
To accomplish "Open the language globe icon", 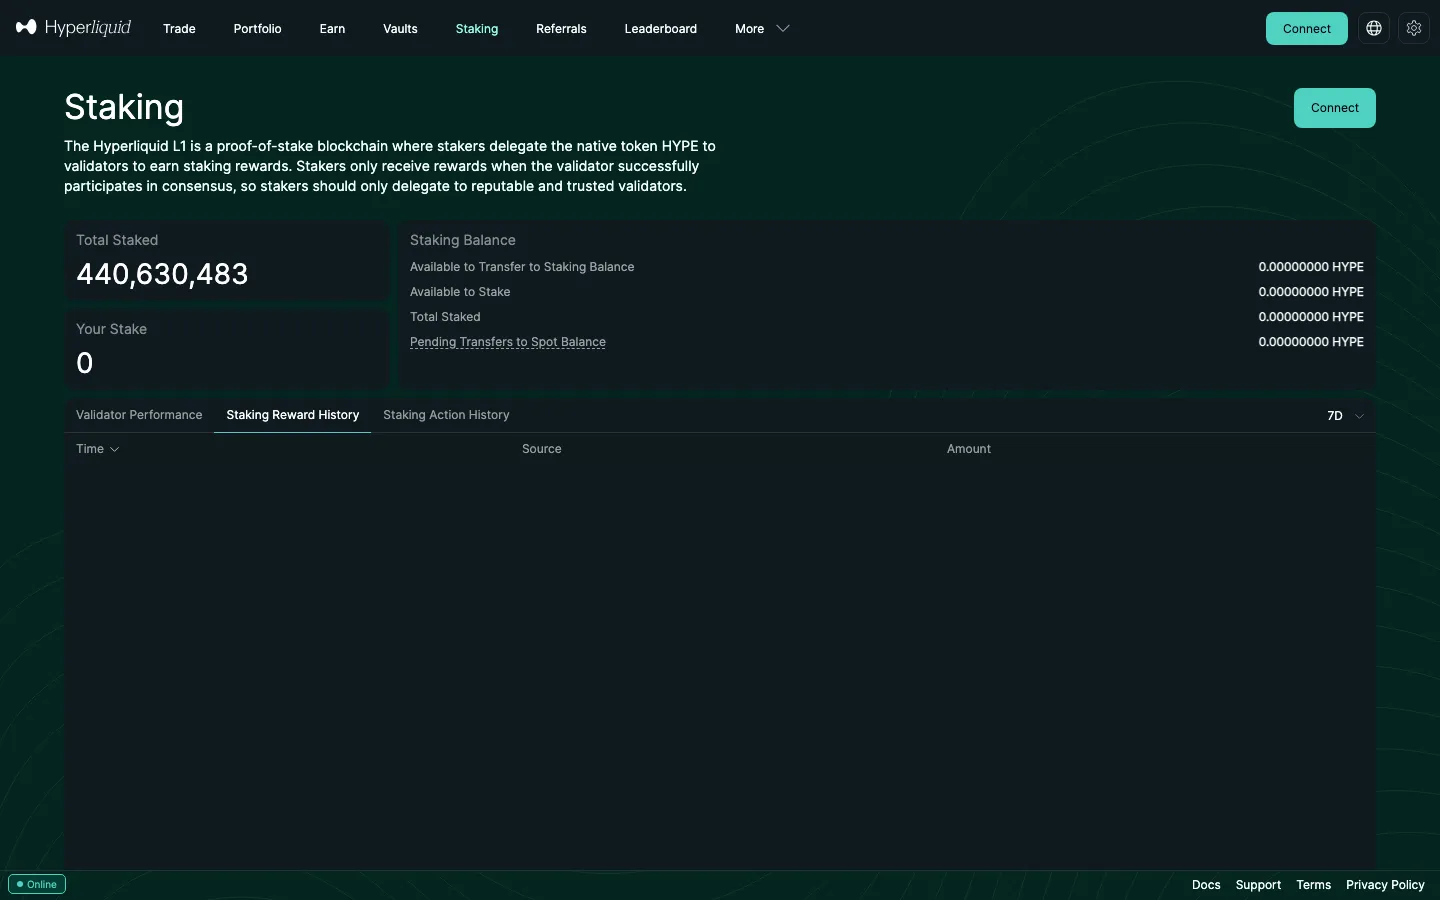I will coord(1374,28).
